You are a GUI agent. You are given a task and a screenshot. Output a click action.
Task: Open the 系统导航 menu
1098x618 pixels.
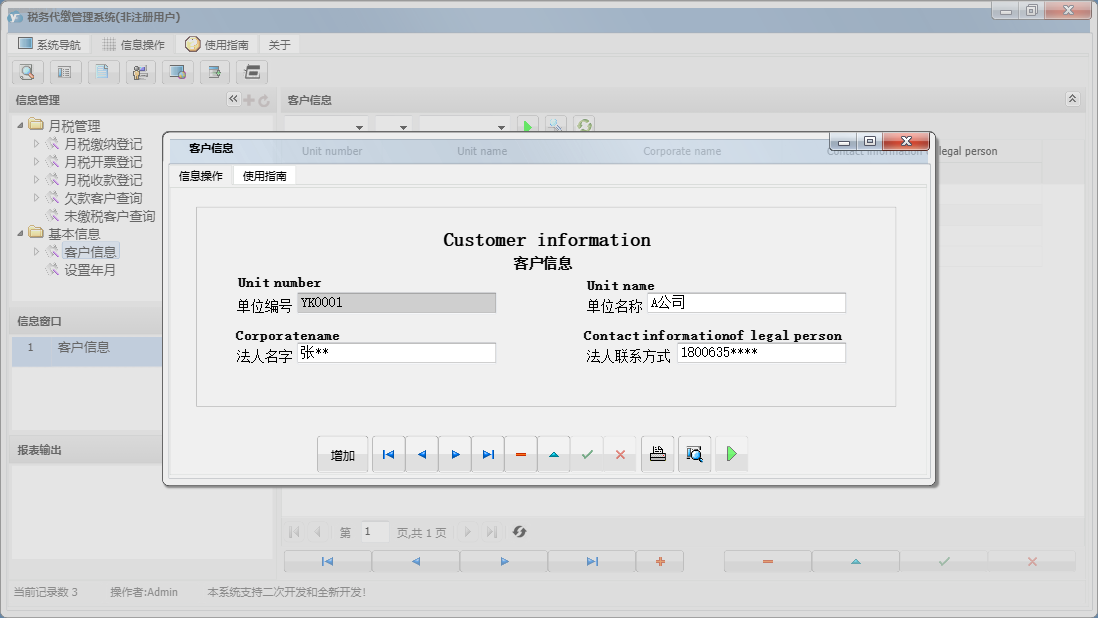49,45
